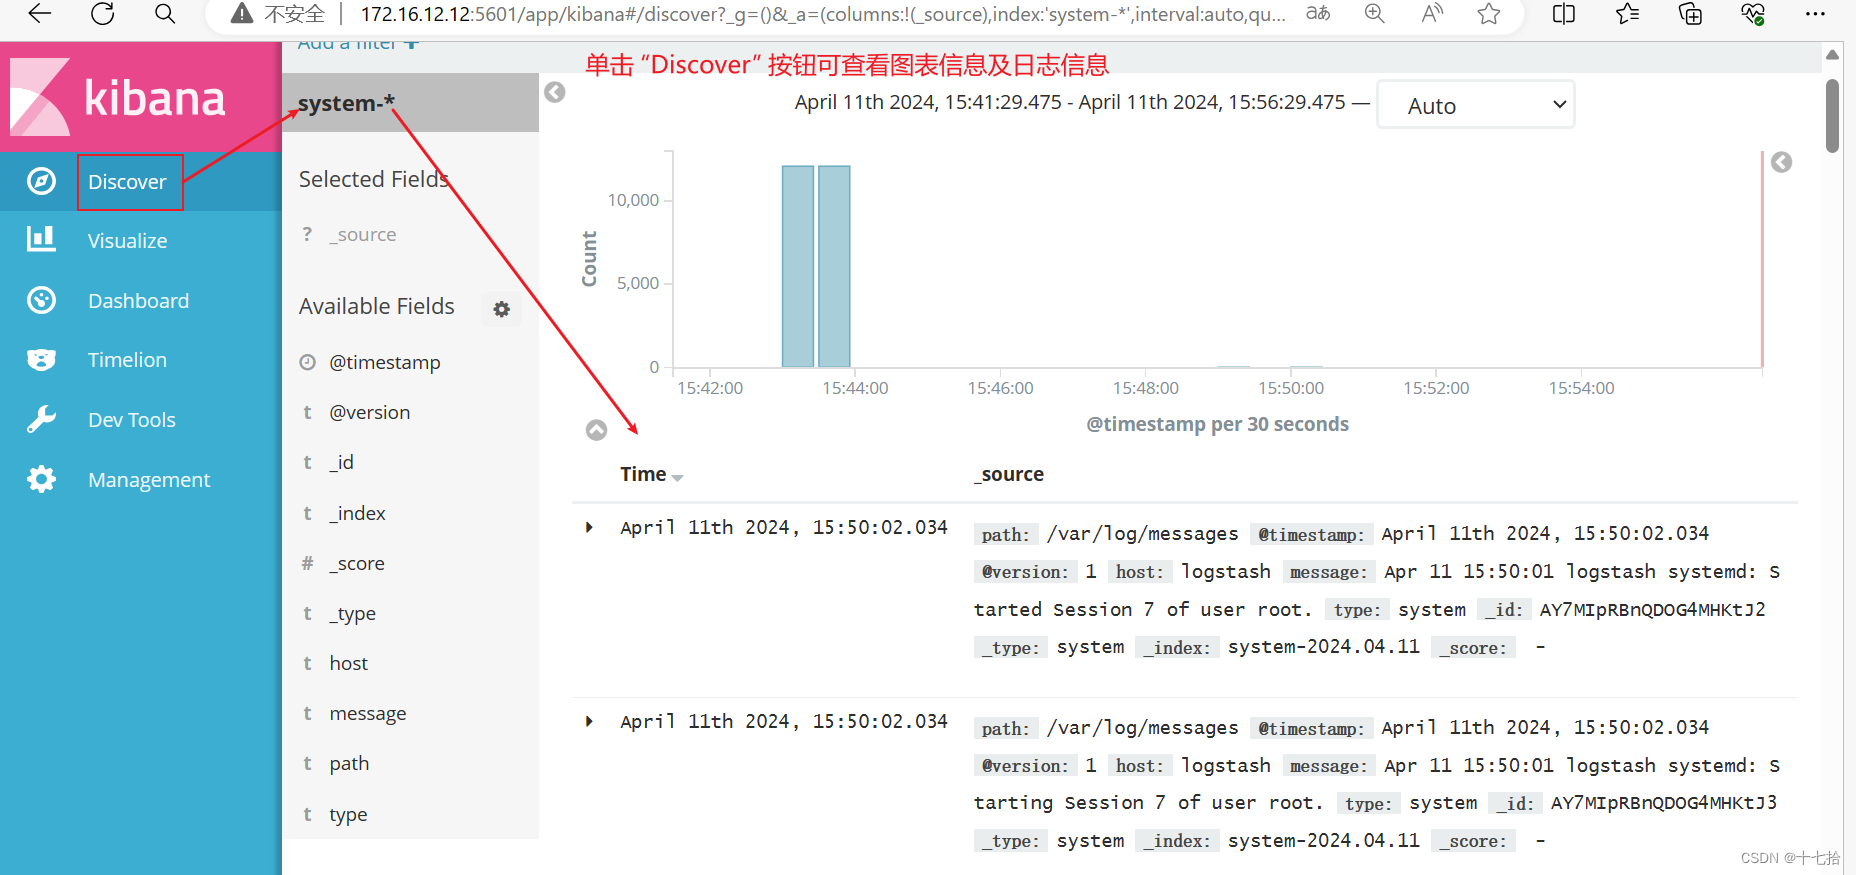Click the message available field
The image size is (1856, 875).
[368, 713]
